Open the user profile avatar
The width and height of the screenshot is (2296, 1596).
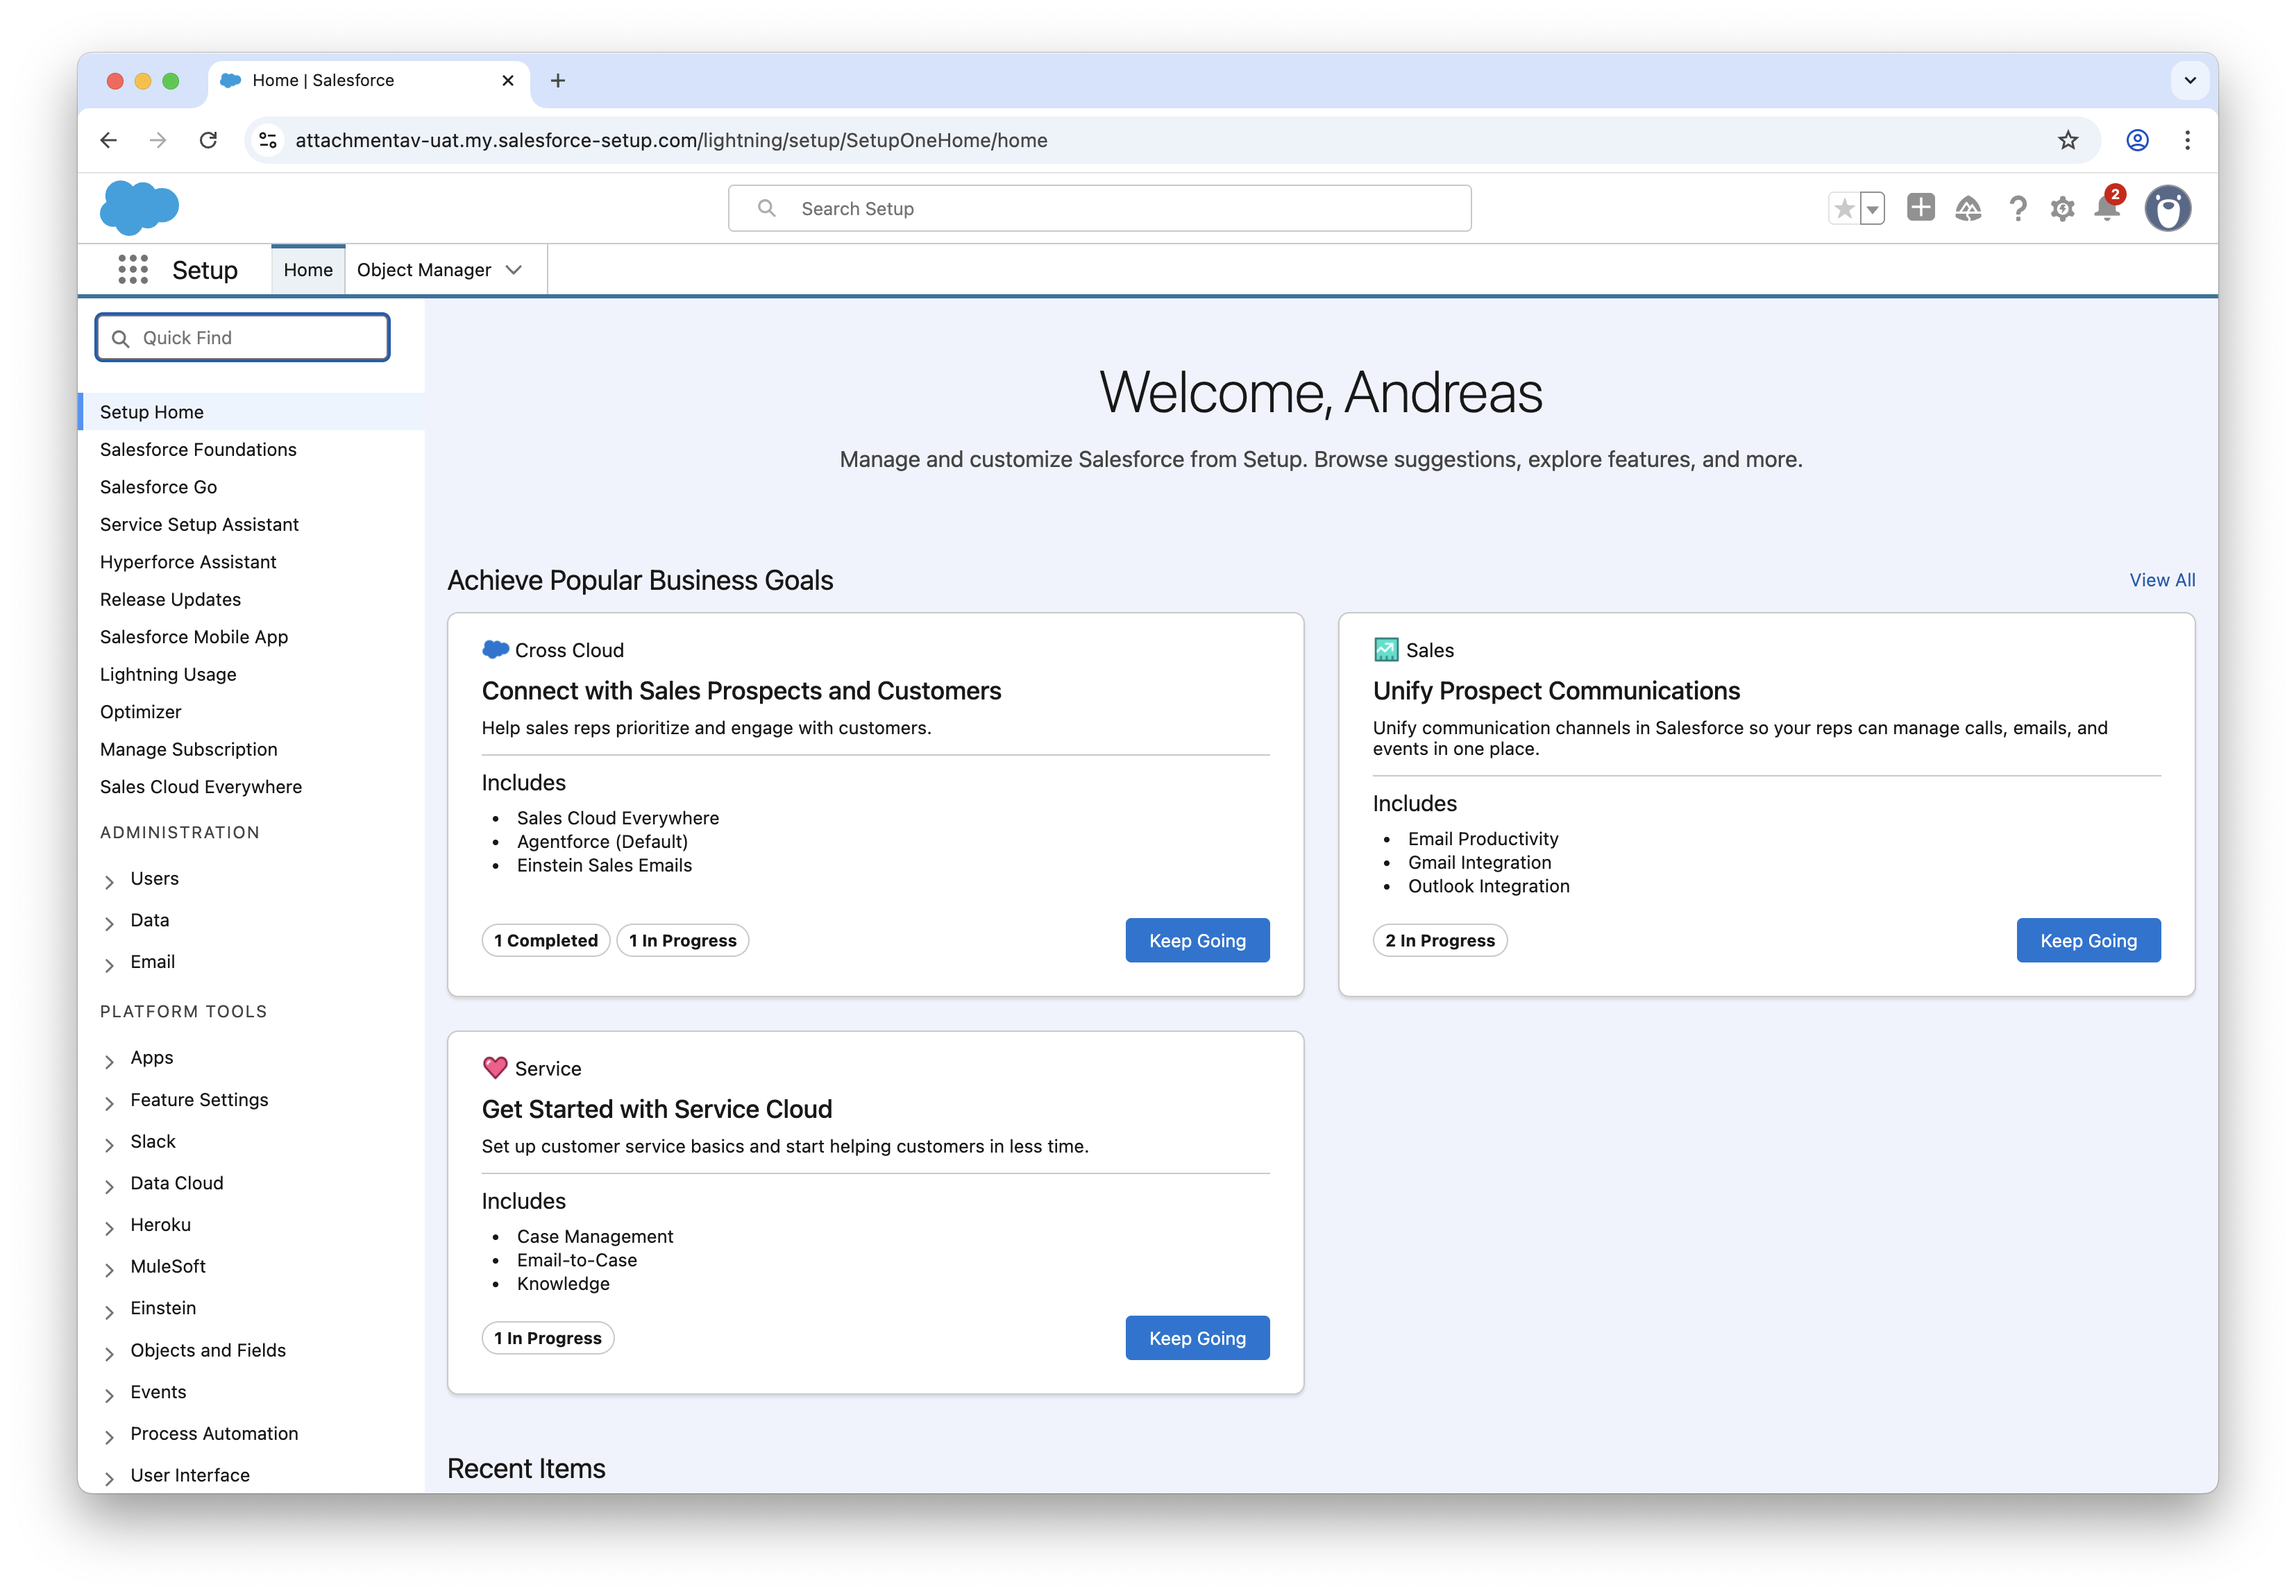[2167, 208]
